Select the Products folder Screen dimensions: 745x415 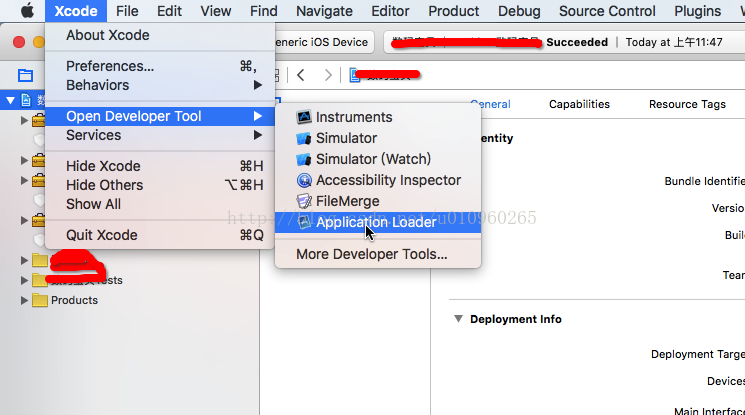pos(74,300)
